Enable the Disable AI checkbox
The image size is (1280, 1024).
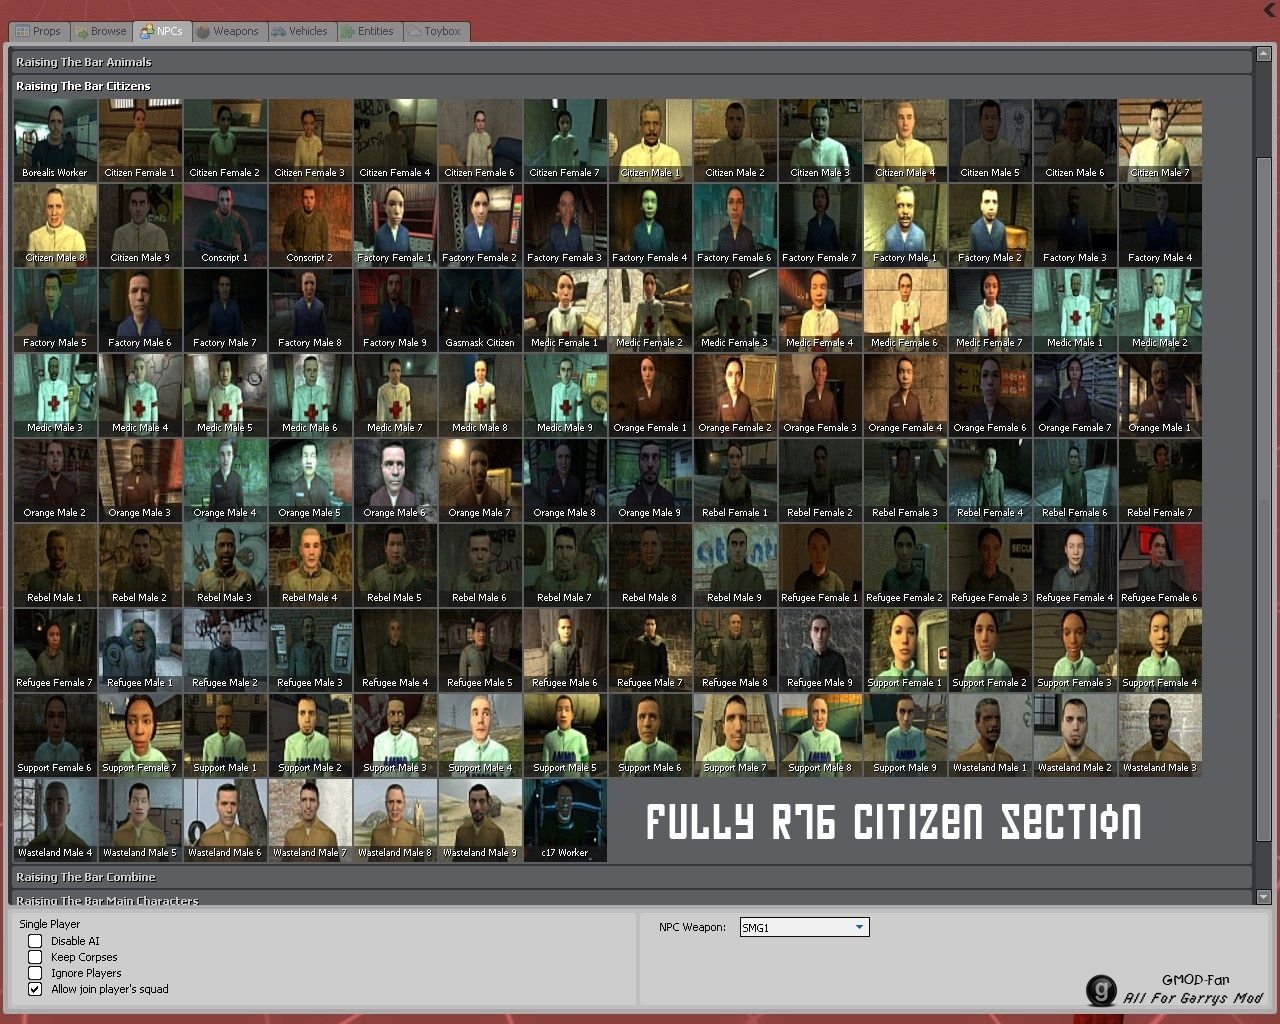(35, 941)
